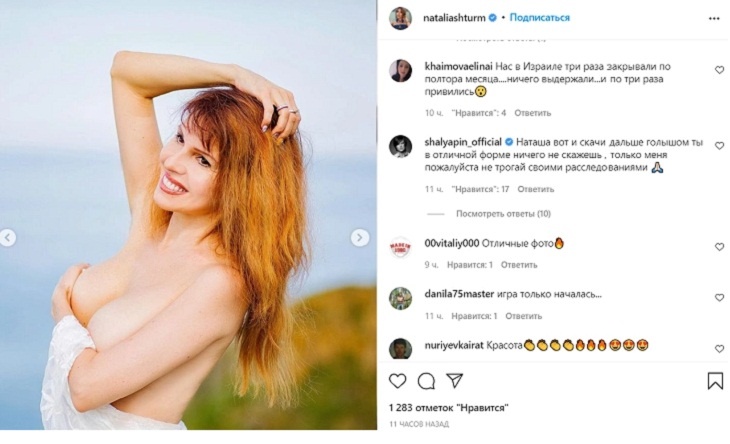
Task: Open comments via the speech bubble icon
Action: [x=426, y=381]
